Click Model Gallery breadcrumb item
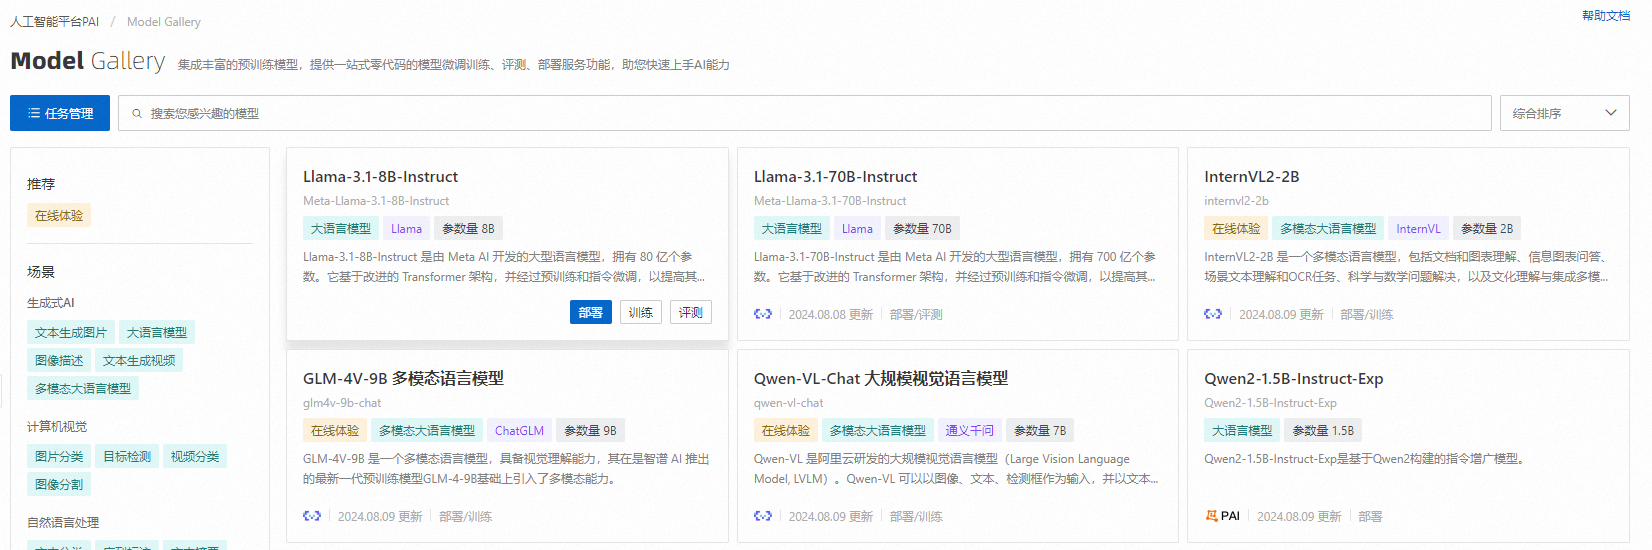The height and width of the screenshot is (550, 1652). click(x=164, y=21)
